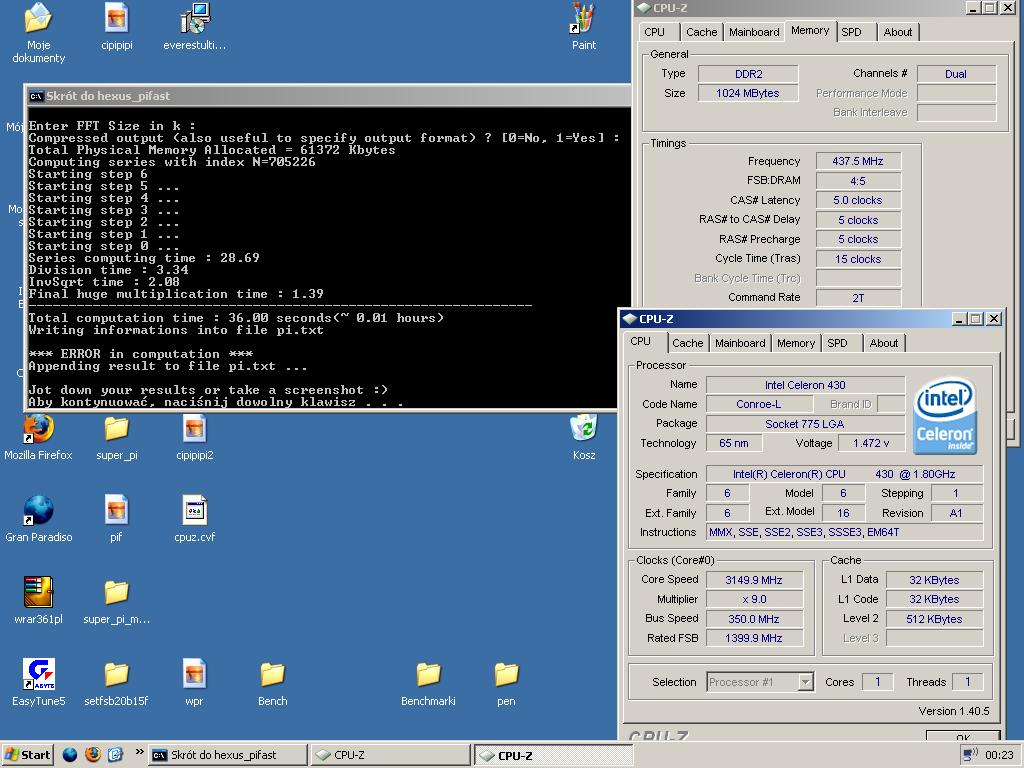Click the FSB:DRAM 4:5 value
The image size is (1024, 768).
(858, 181)
